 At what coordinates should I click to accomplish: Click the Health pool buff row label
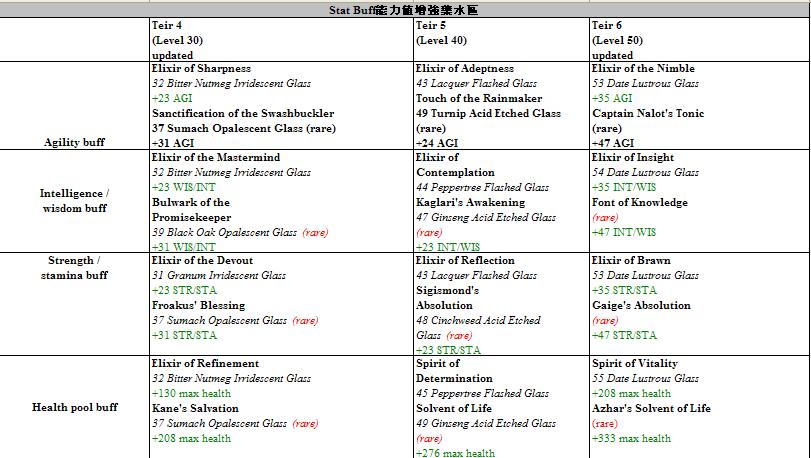pos(74,408)
